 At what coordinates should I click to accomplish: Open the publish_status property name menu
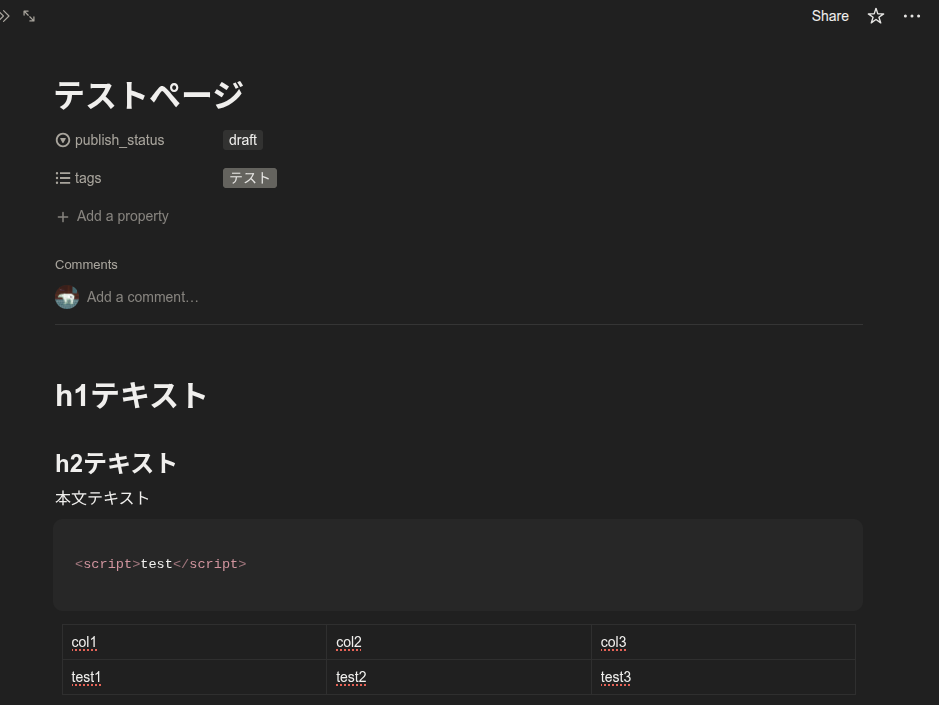pyautogui.click(x=119, y=140)
